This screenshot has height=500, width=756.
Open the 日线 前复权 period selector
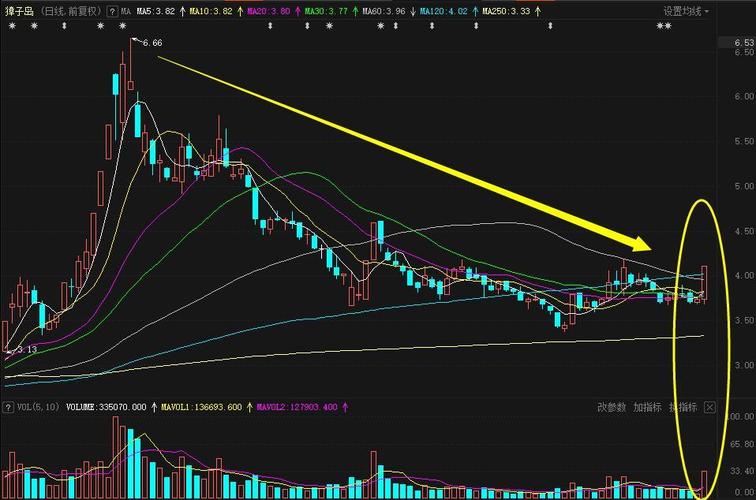[70, 11]
